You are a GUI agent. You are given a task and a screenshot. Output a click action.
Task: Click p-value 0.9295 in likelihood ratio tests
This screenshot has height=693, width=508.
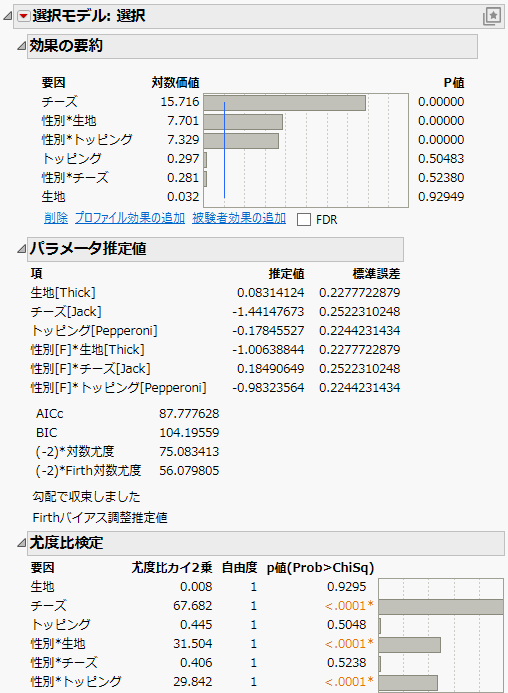click(347, 586)
